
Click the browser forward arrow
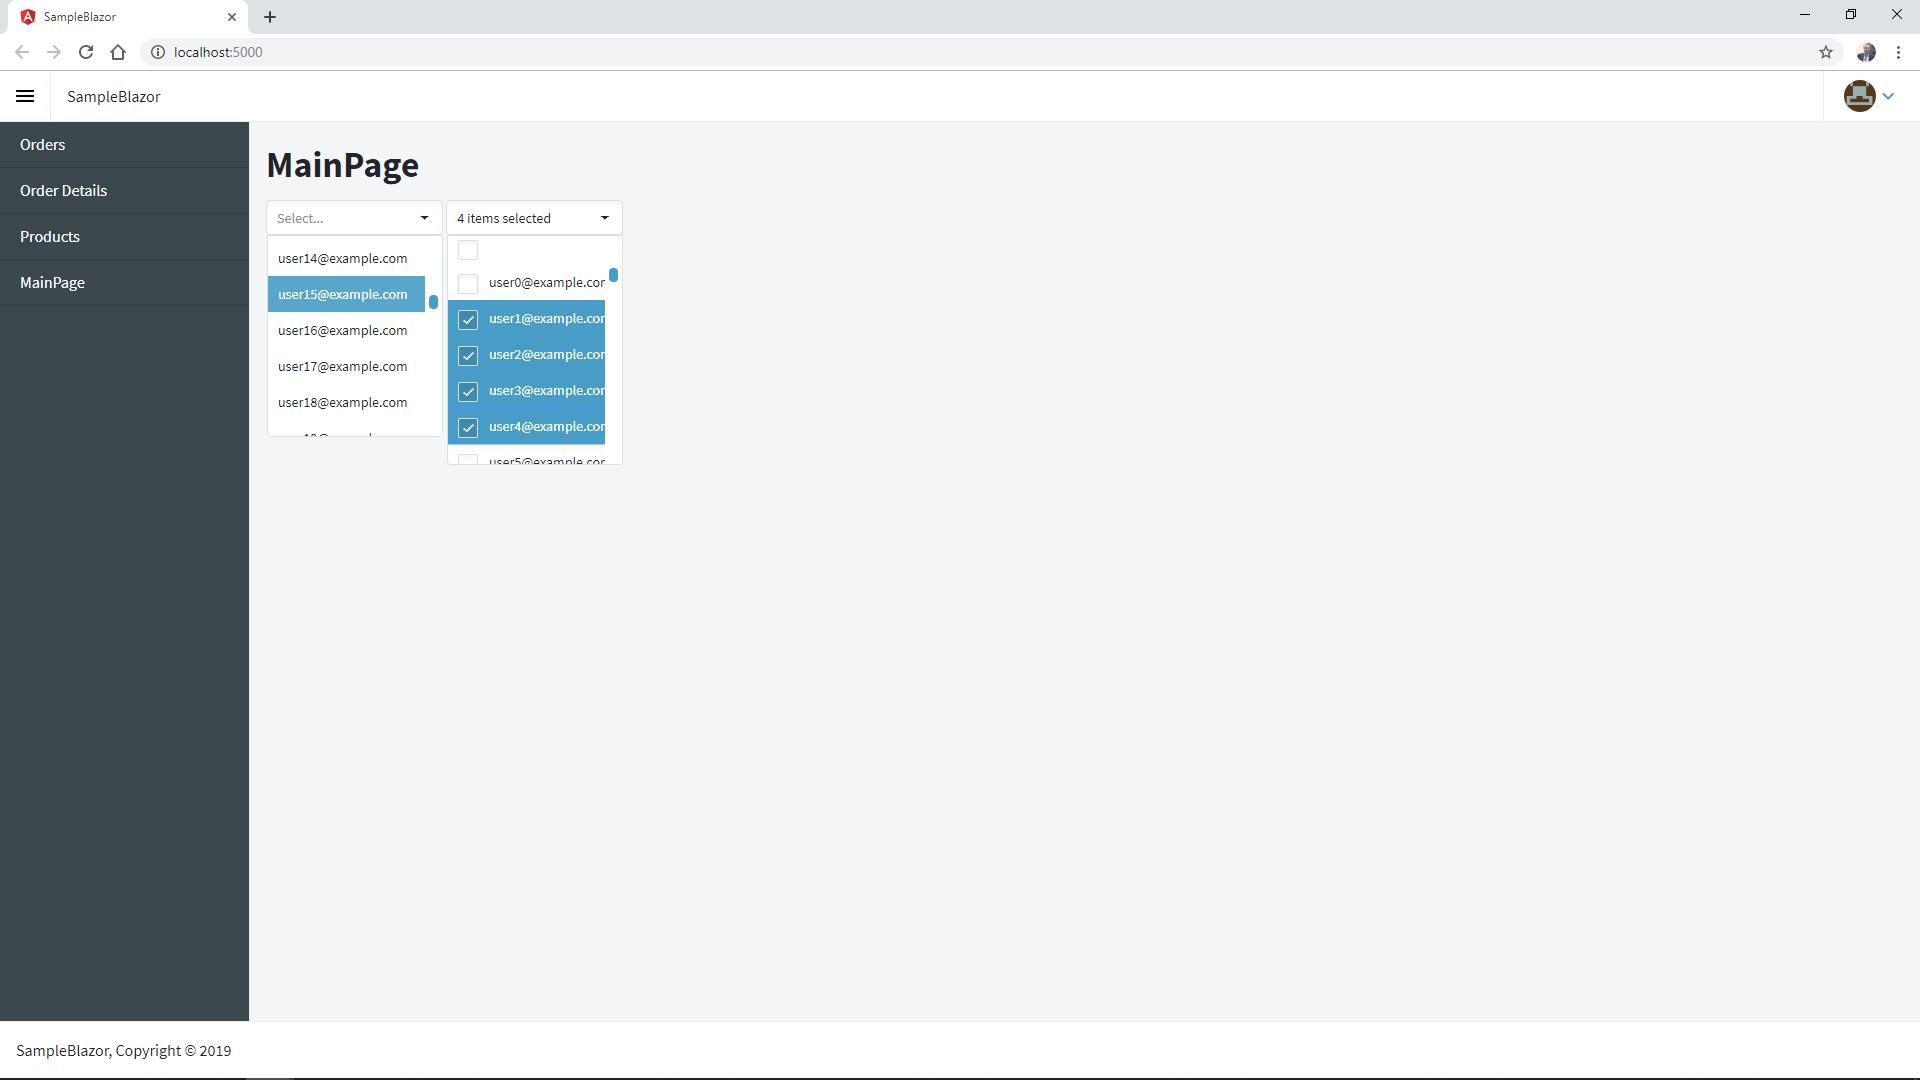tap(54, 52)
